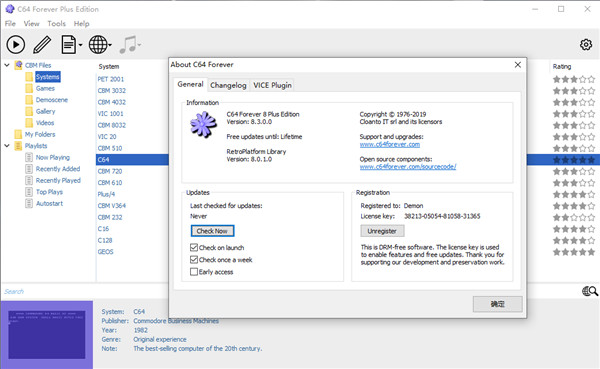Click the star rating in the PET 2001 row
Image resolution: width=600 pixels, height=369 pixels.
(x=574, y=79)
